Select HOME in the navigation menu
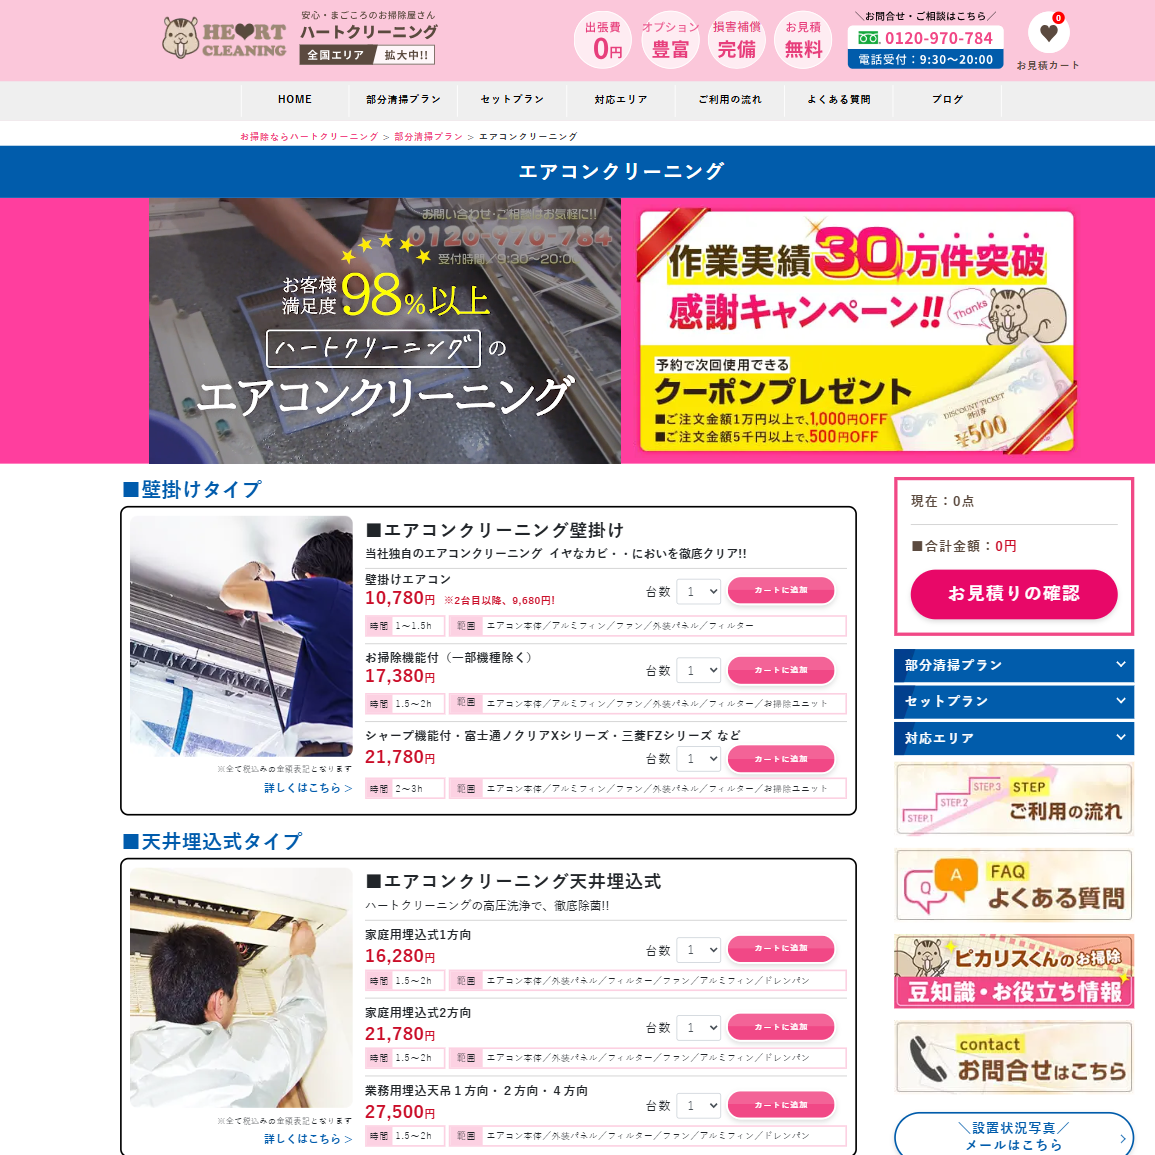Screen dimensions: 1155x1155 coord(295,100)
